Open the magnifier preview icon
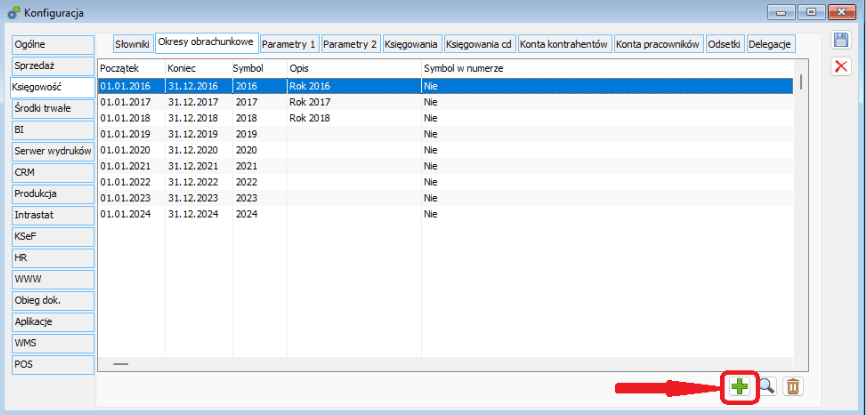The width and height of the screenshot is (866, 415). [767, 386]
